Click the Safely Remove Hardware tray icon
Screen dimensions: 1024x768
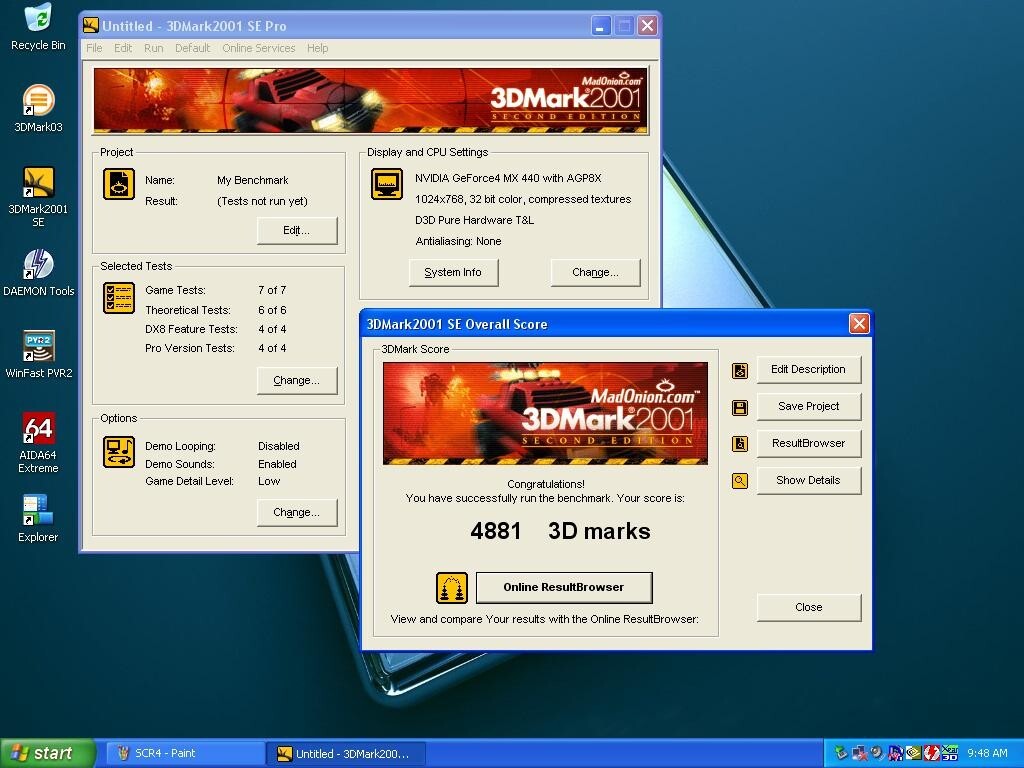(841, 753)
